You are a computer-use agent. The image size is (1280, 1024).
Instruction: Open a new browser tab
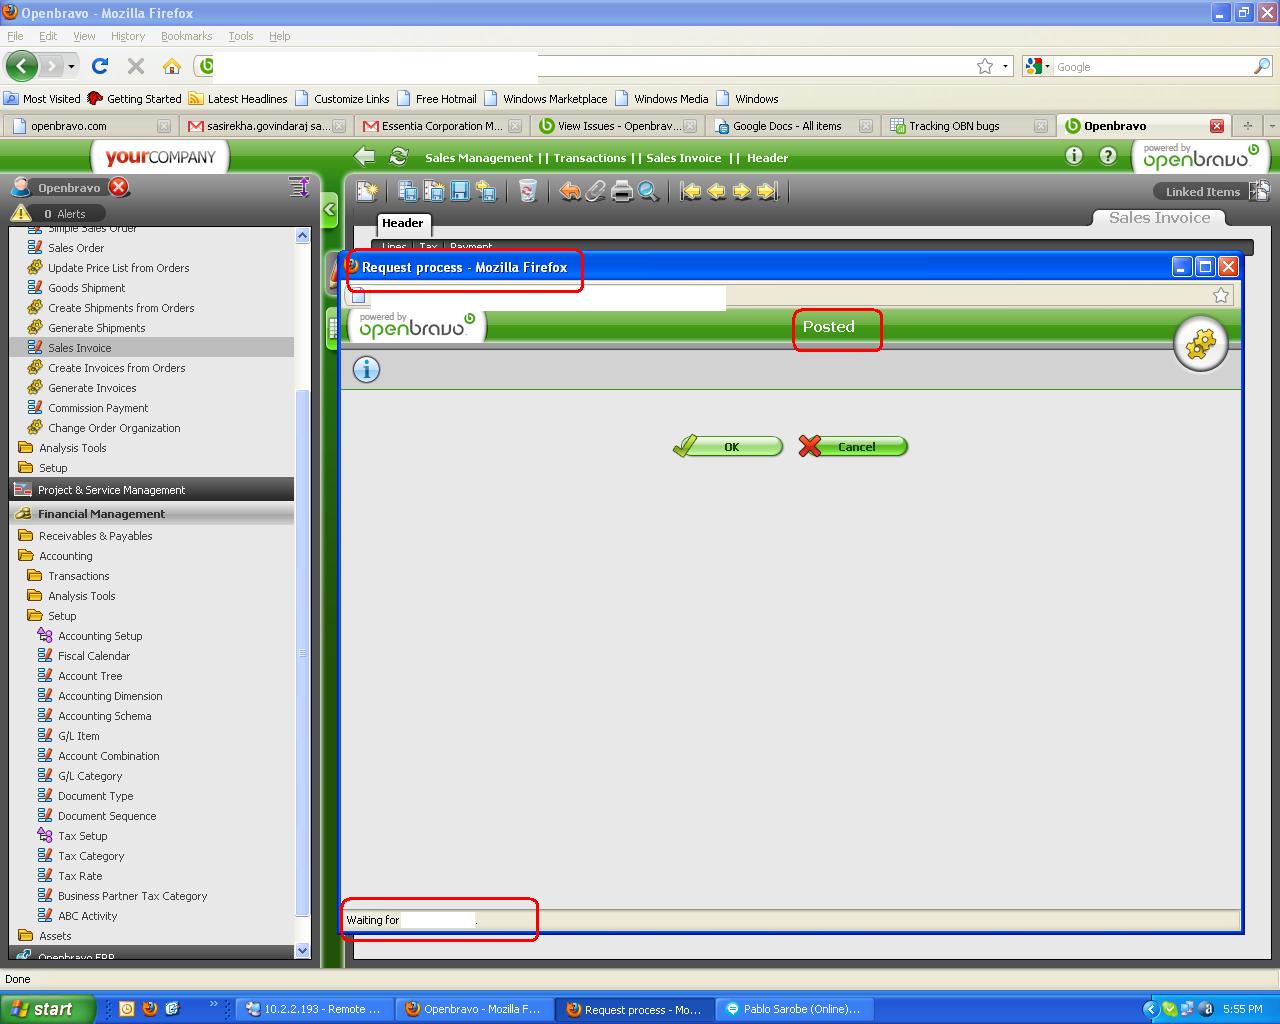click(x=1247, y=126)
